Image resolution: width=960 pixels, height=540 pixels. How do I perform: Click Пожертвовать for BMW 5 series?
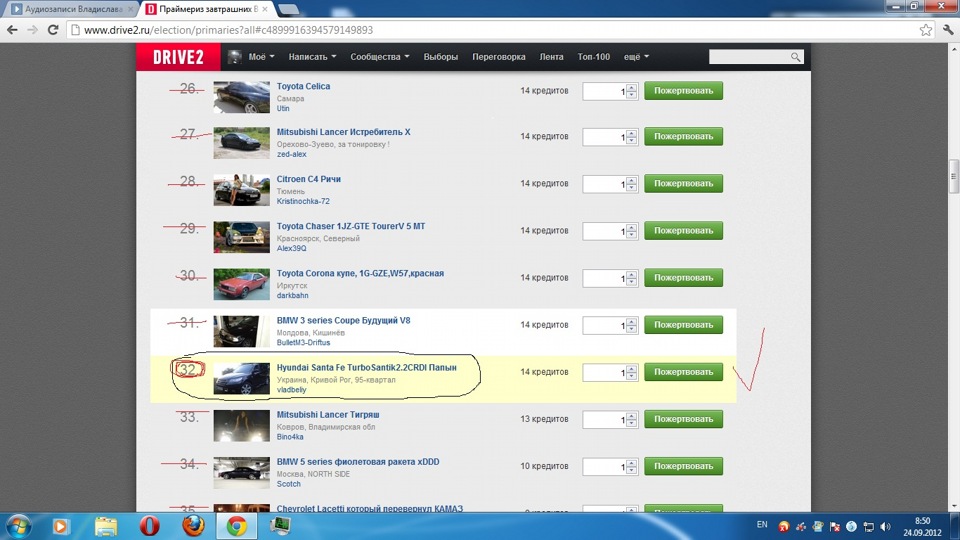(x=683, y=467)
